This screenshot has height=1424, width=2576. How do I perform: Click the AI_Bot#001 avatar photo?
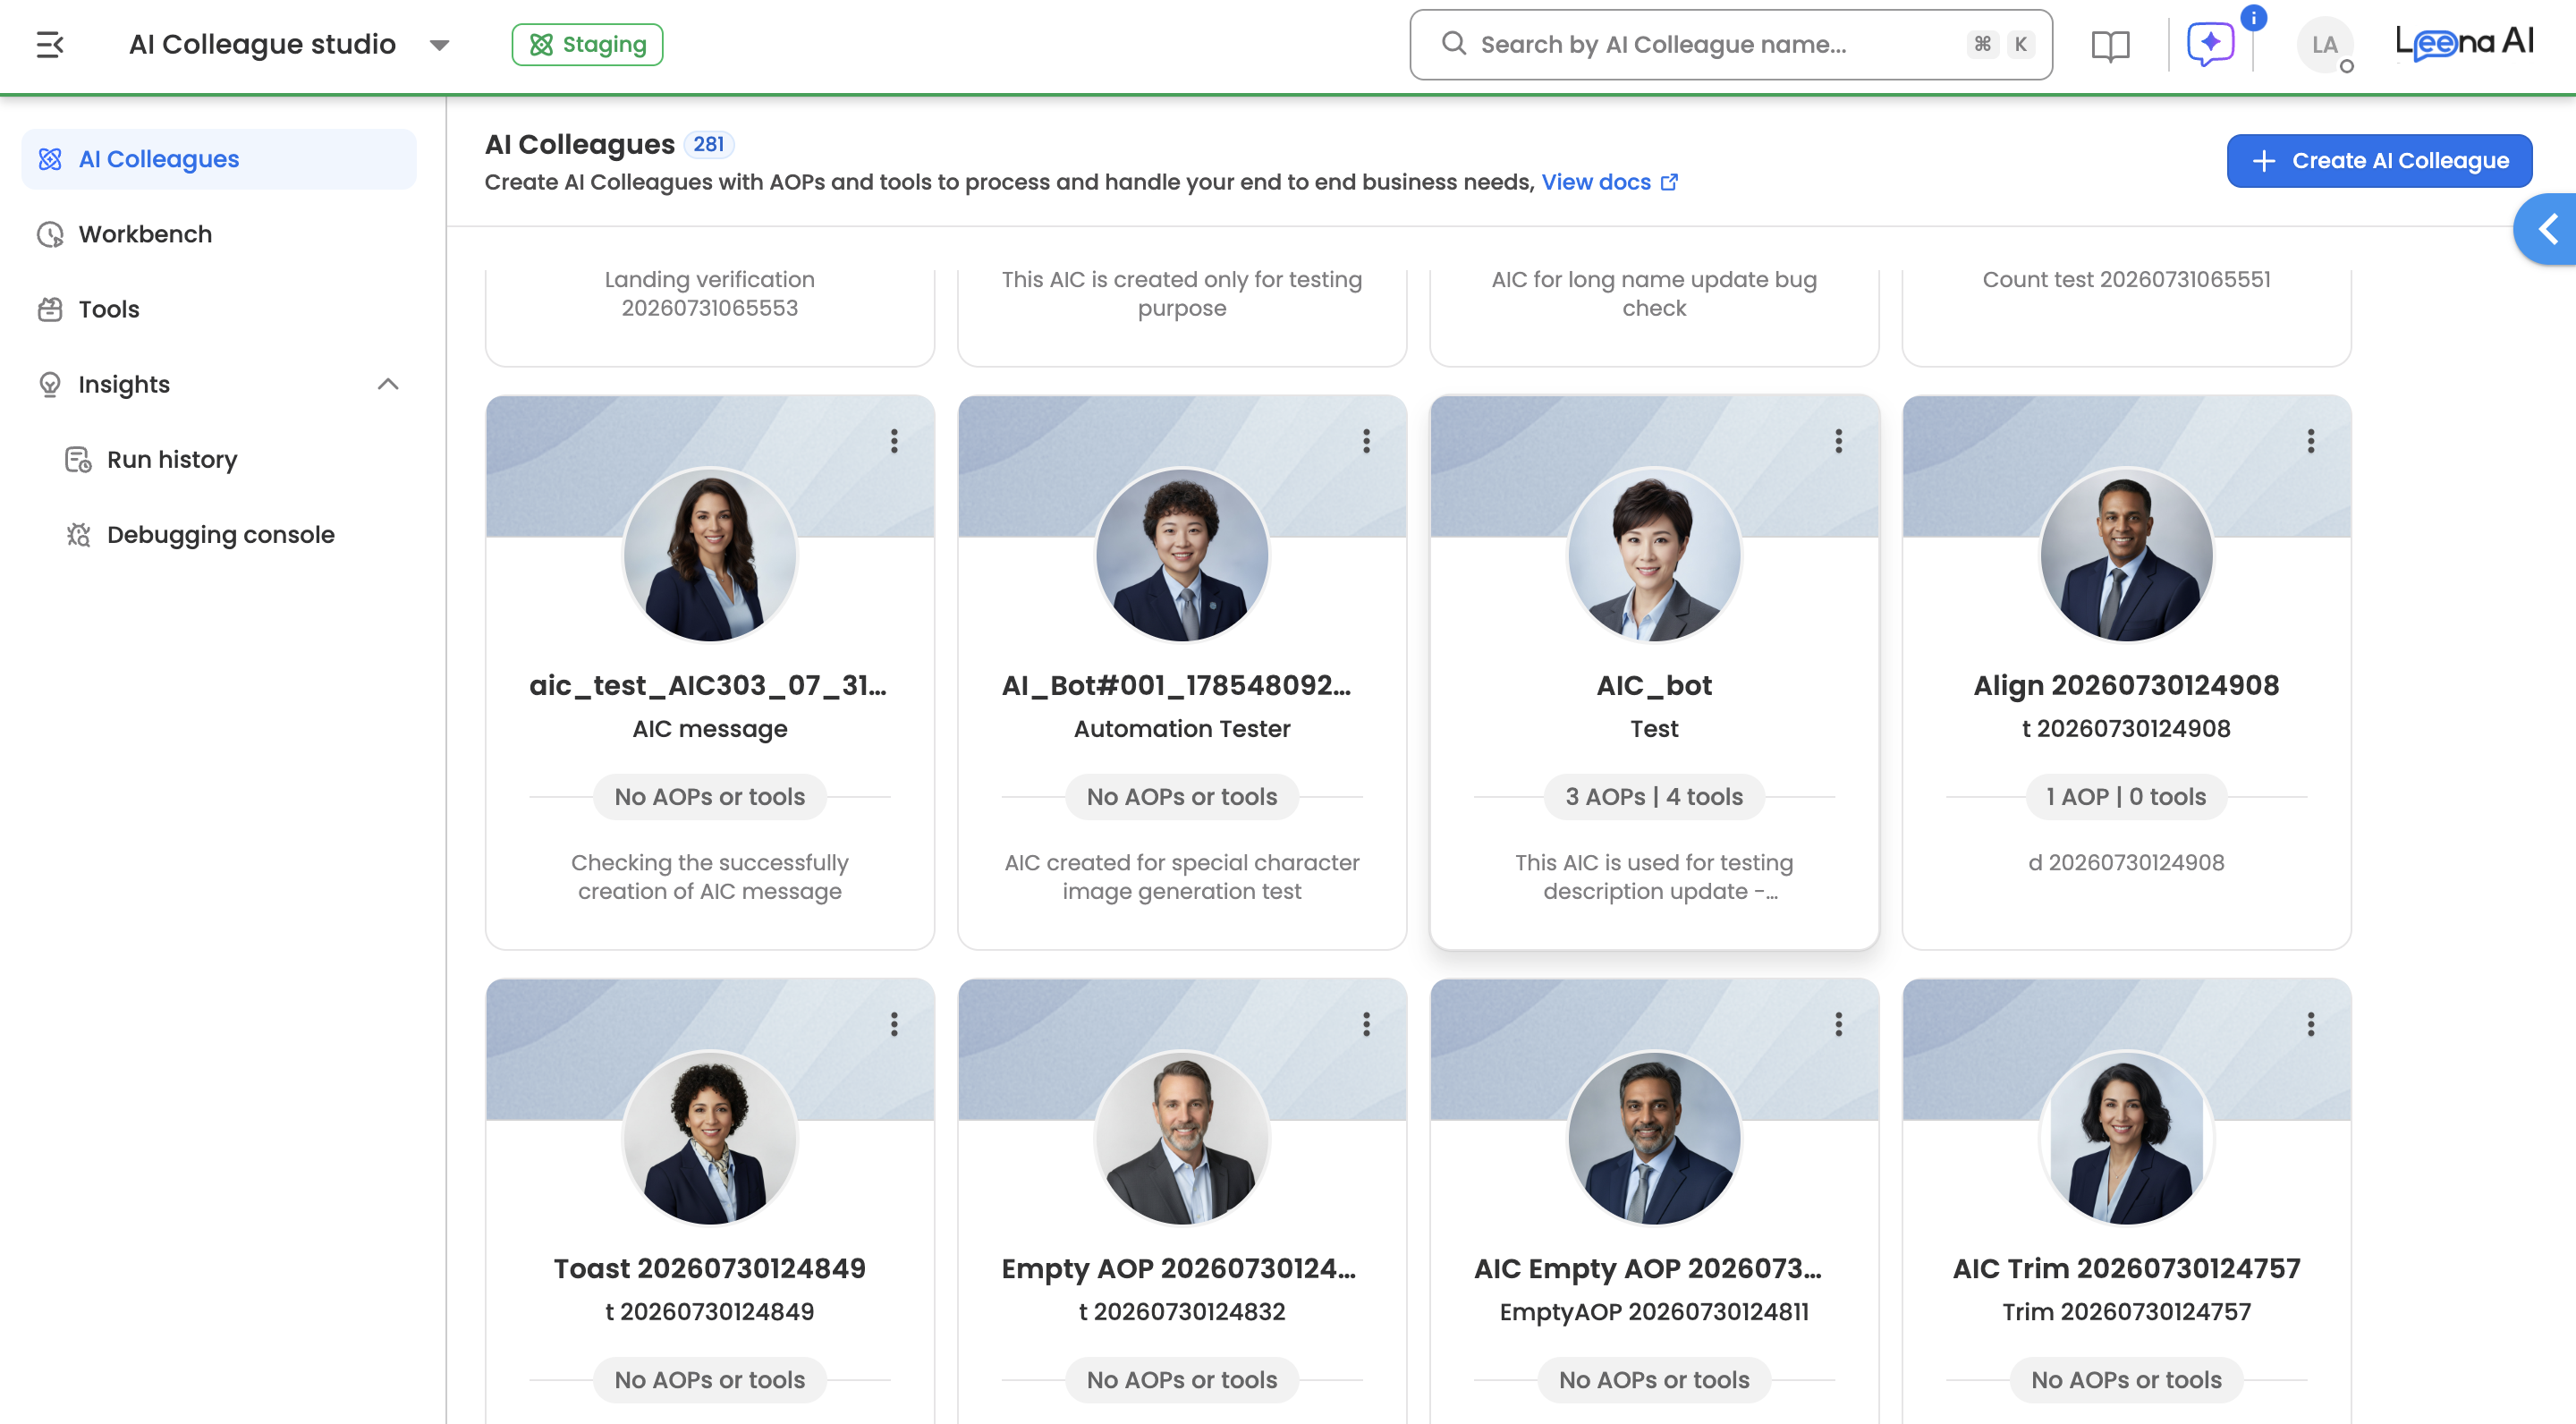pyautogui.click(x=1182, y=555)
